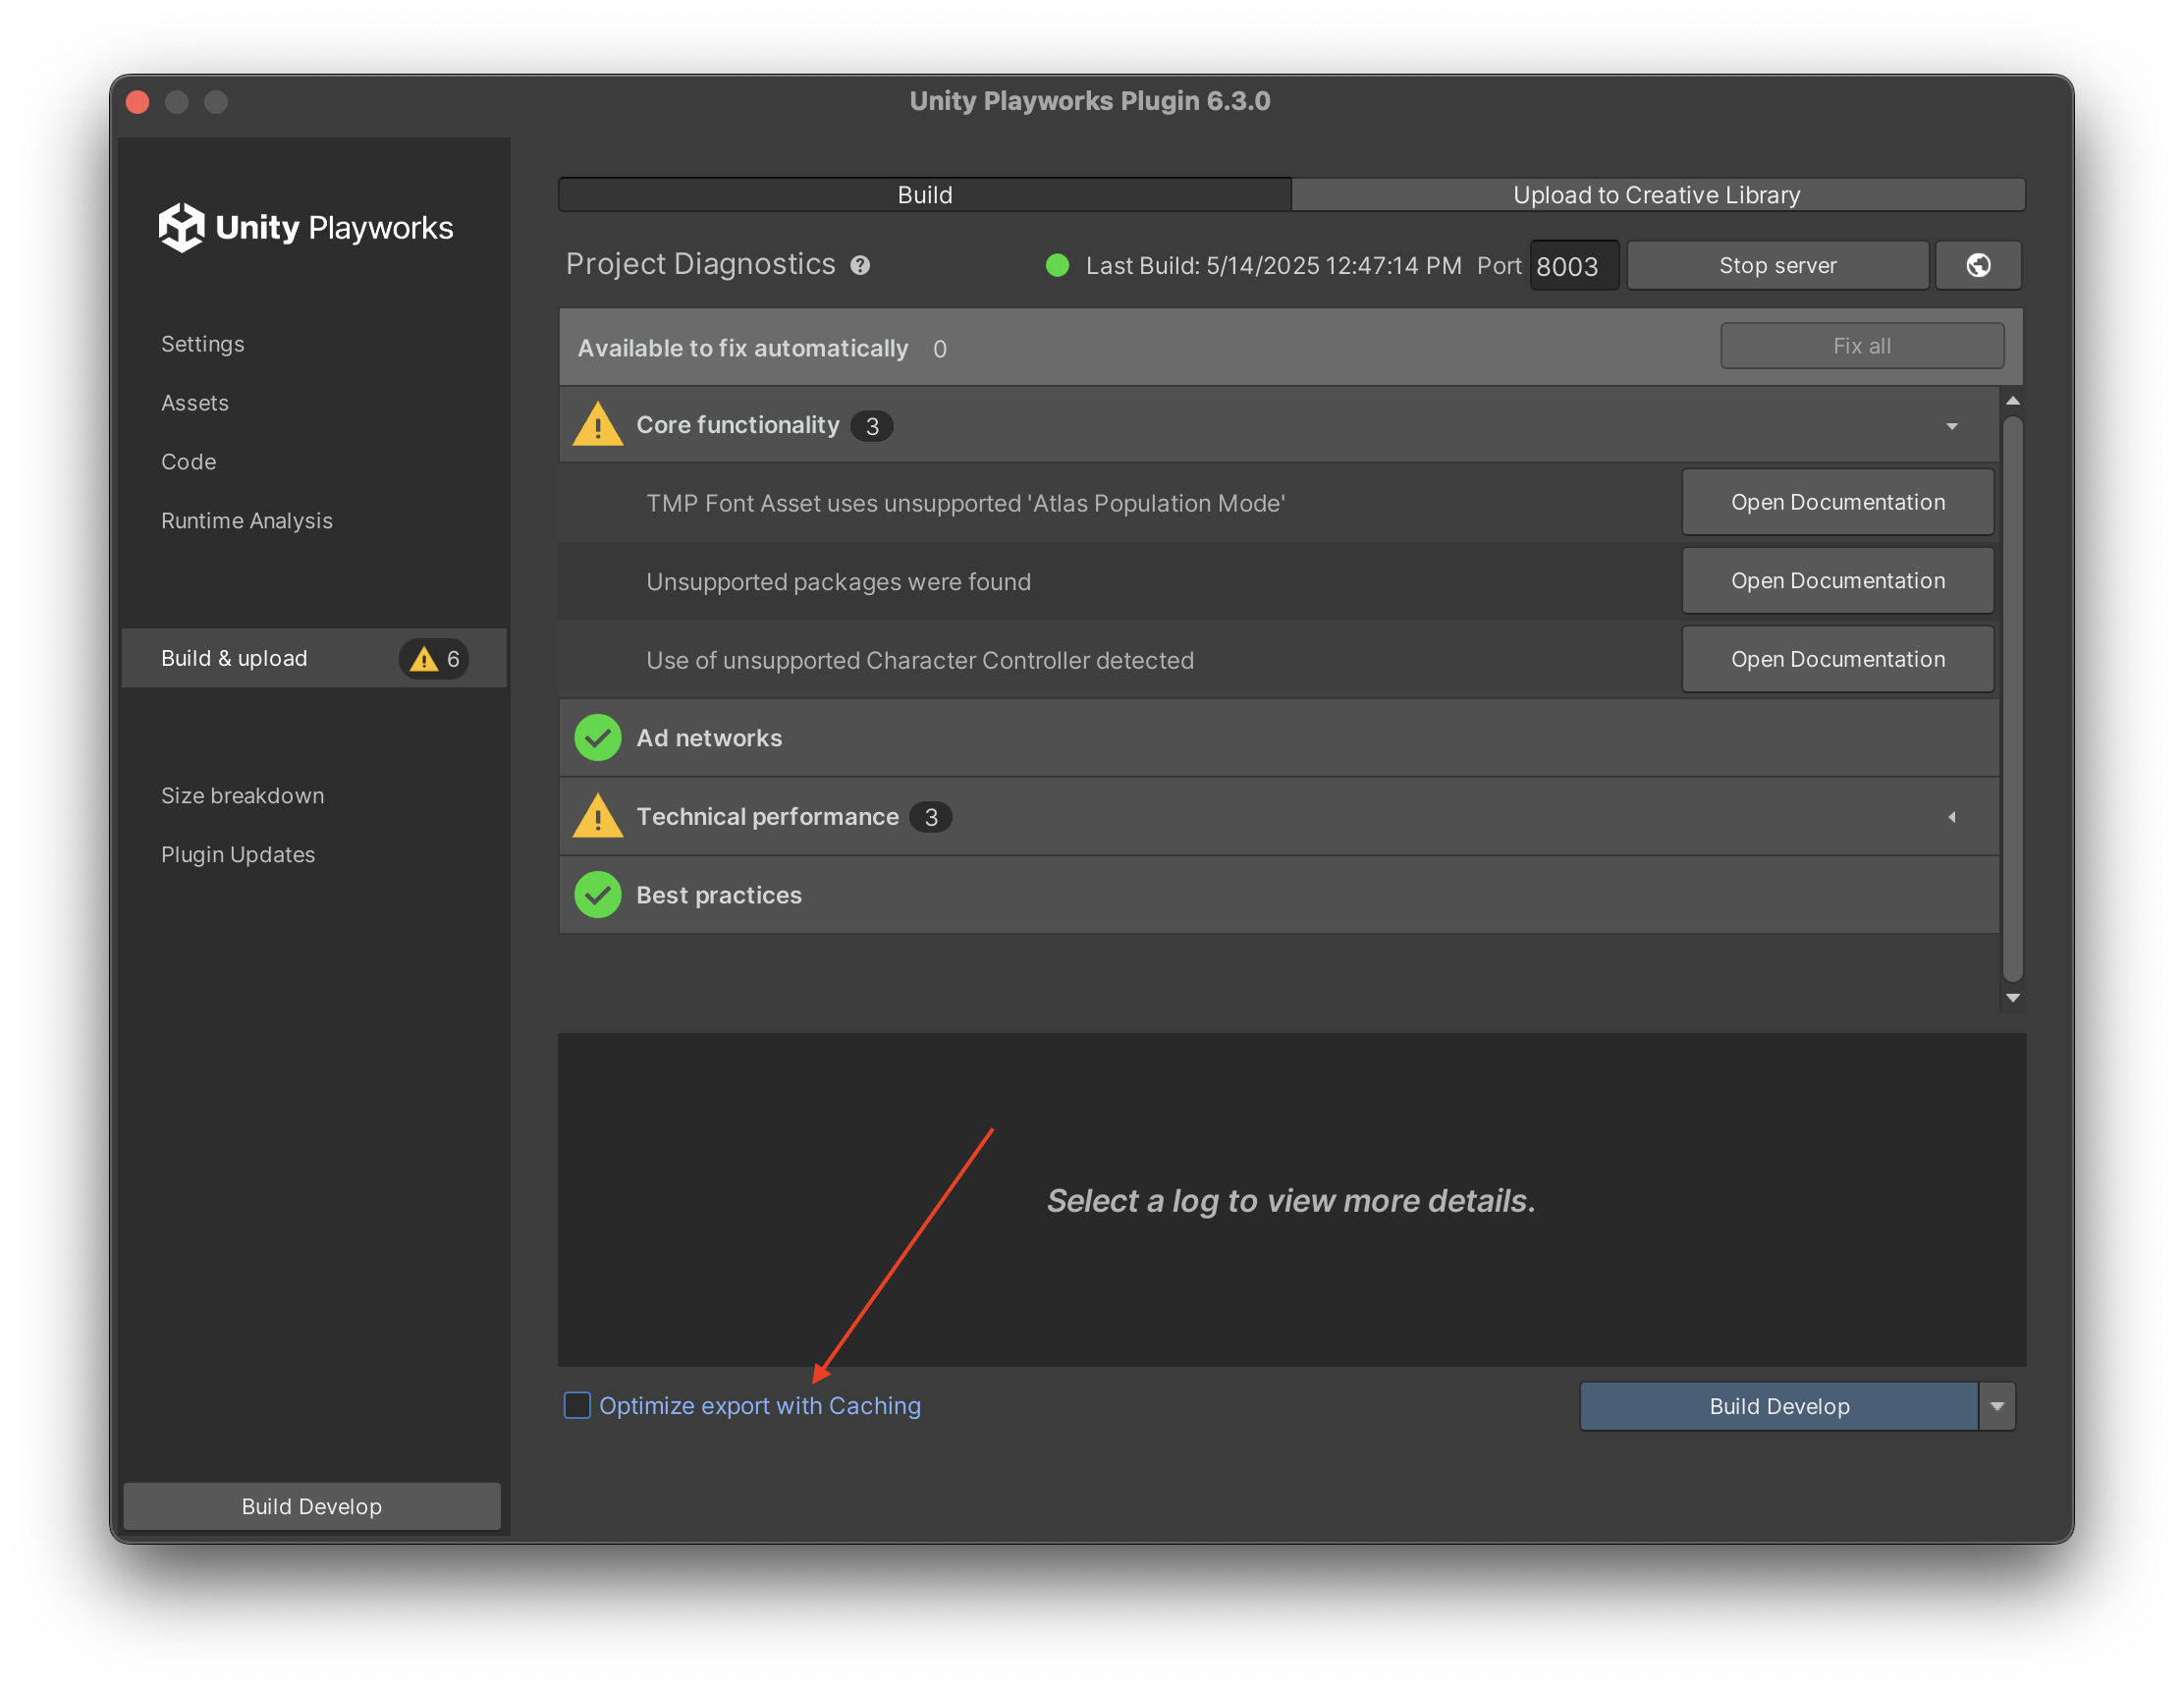Open build in browser via globe icon
2184x1689 pixels.
coord(1977,265)
